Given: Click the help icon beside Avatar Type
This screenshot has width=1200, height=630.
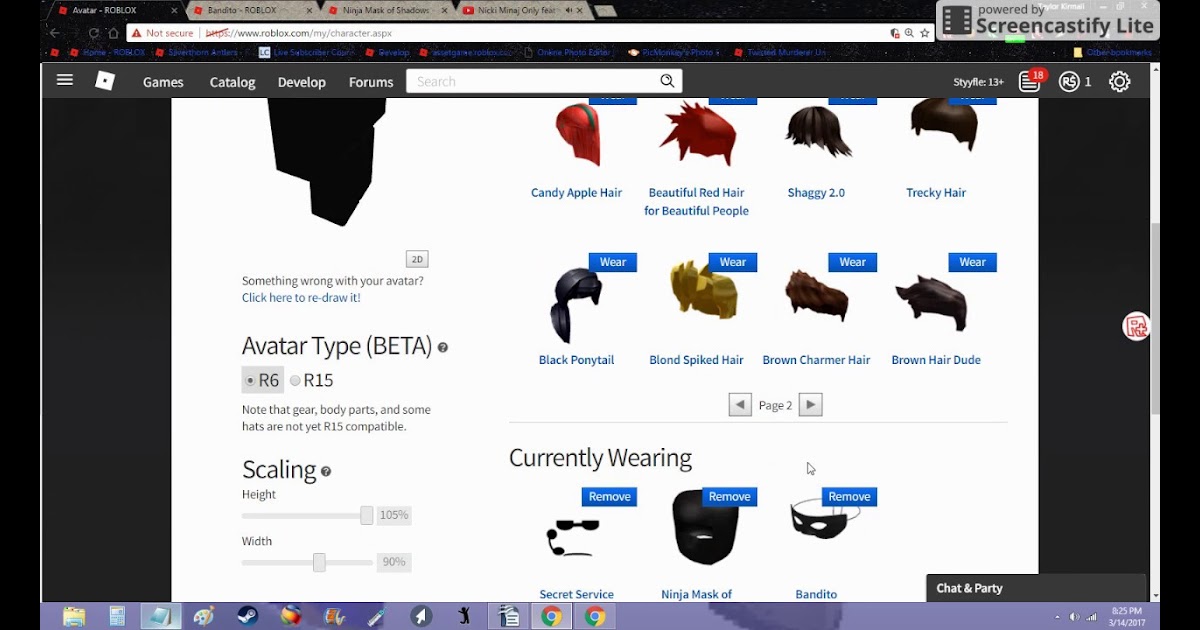Looking at the screenshot, I should point(443,348).
